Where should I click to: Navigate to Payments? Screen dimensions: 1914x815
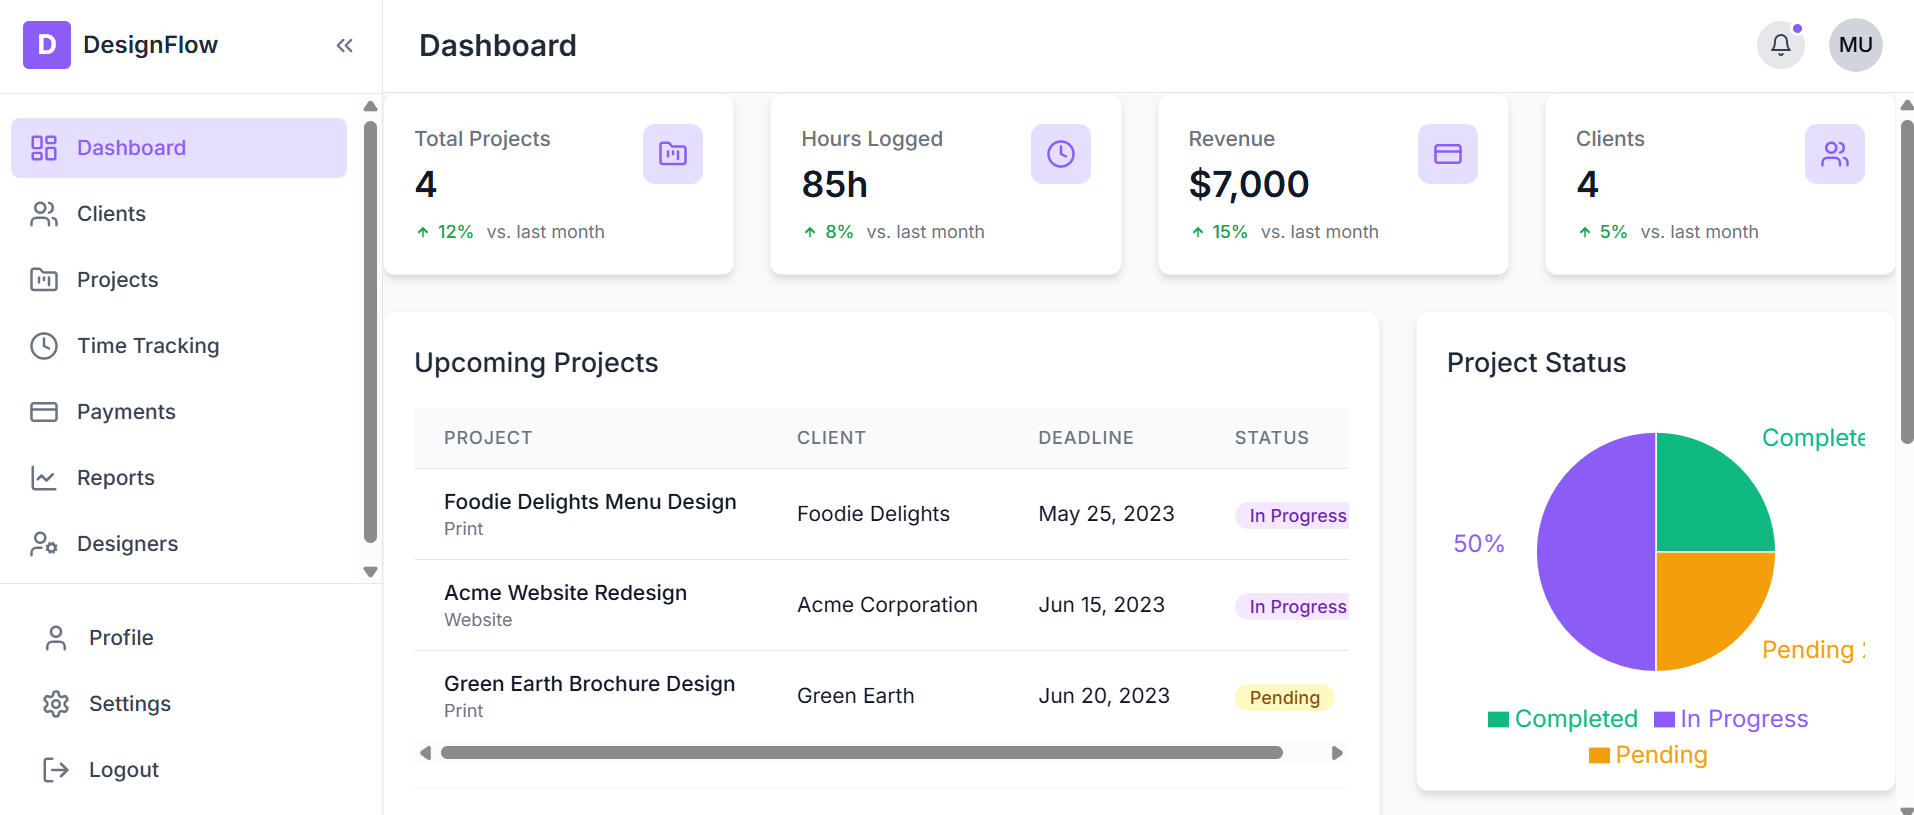[179, 412]
